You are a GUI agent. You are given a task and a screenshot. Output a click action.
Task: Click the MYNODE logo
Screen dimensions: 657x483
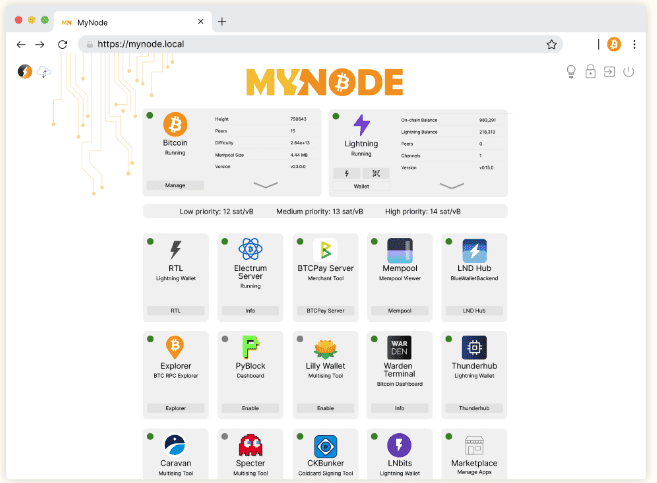(325, 82)
